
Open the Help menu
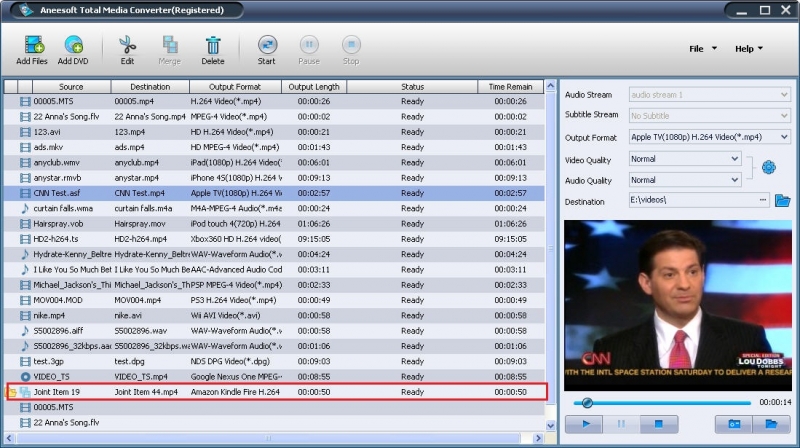(748, 48)
